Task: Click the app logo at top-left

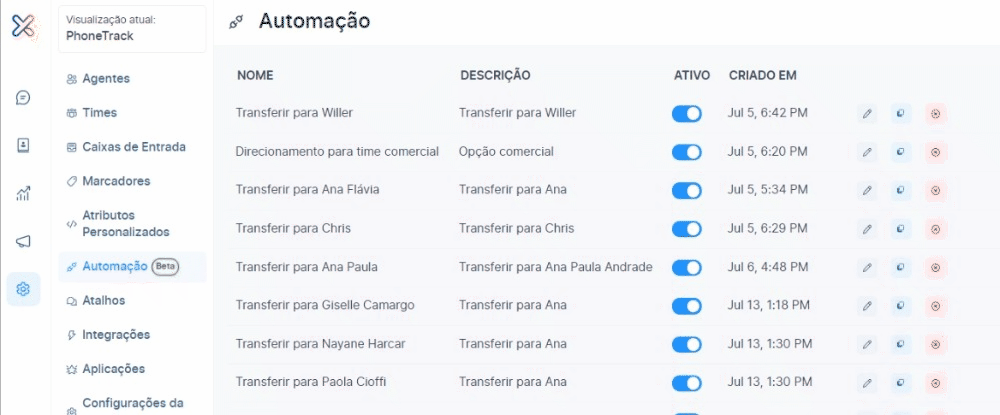Action: coord(23,26)
